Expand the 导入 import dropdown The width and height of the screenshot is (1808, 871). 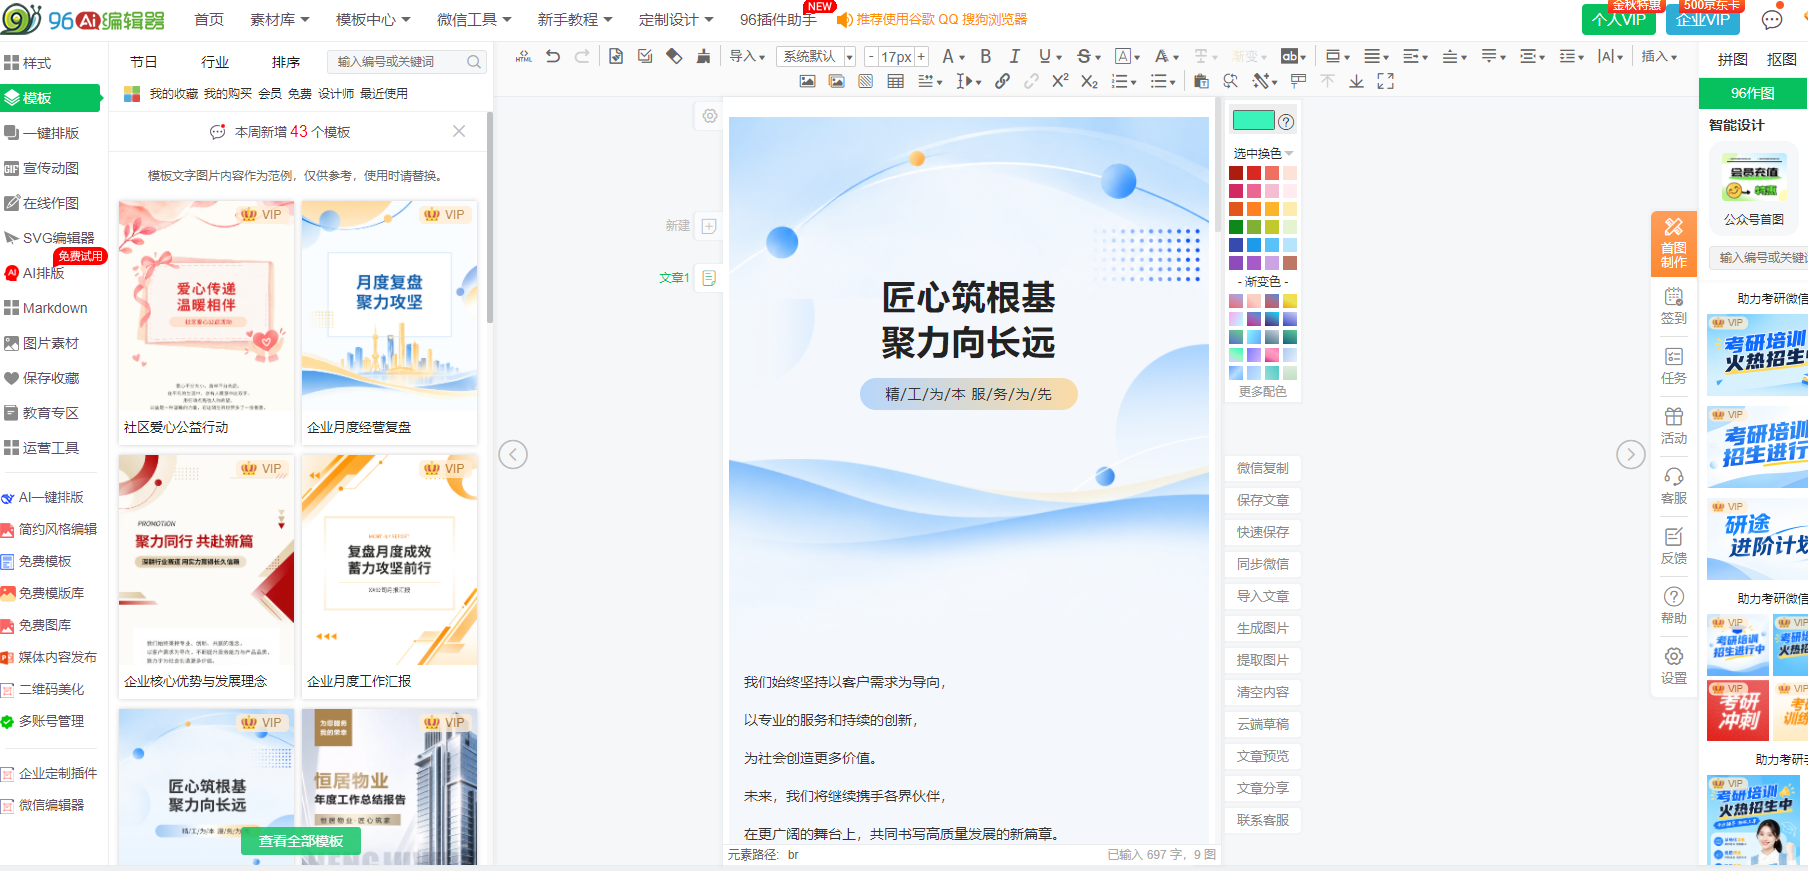[x=747, y=57]
